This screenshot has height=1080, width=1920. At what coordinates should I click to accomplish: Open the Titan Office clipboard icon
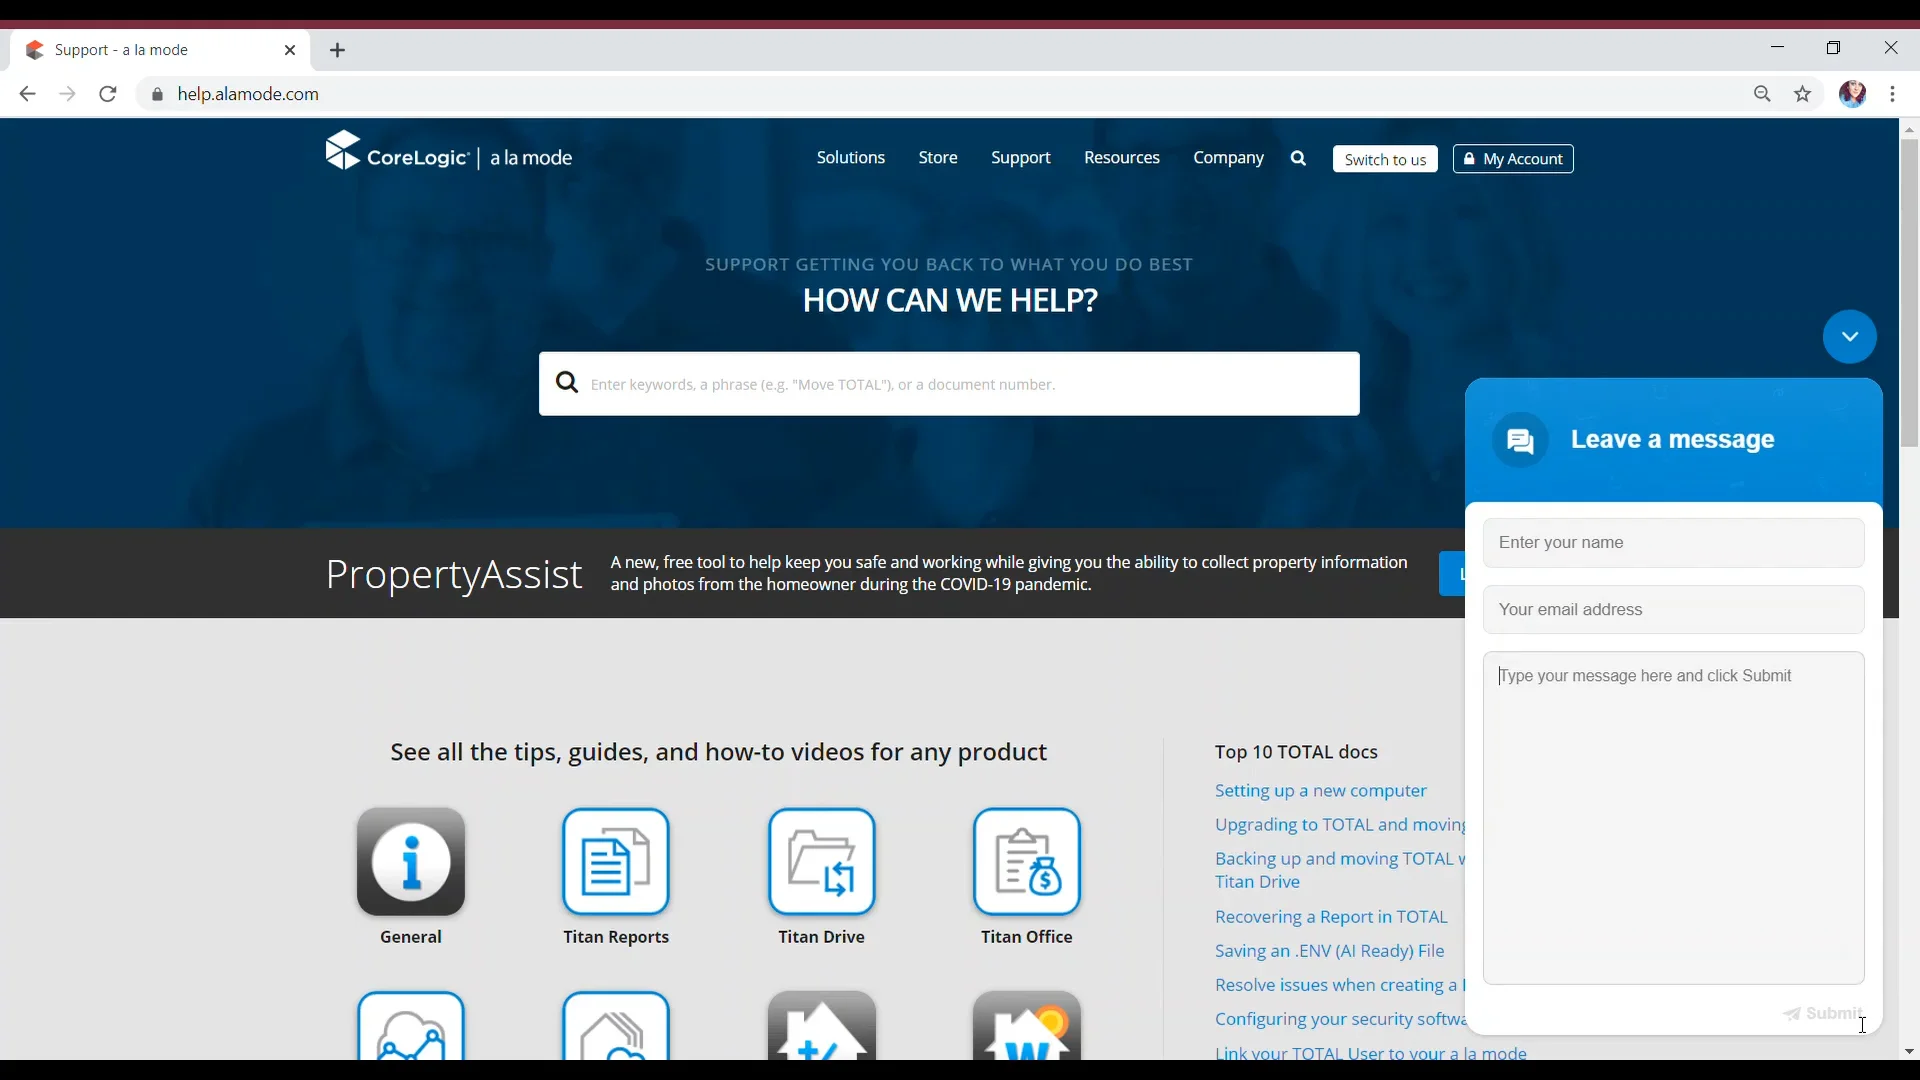(x=1027, y=862)
